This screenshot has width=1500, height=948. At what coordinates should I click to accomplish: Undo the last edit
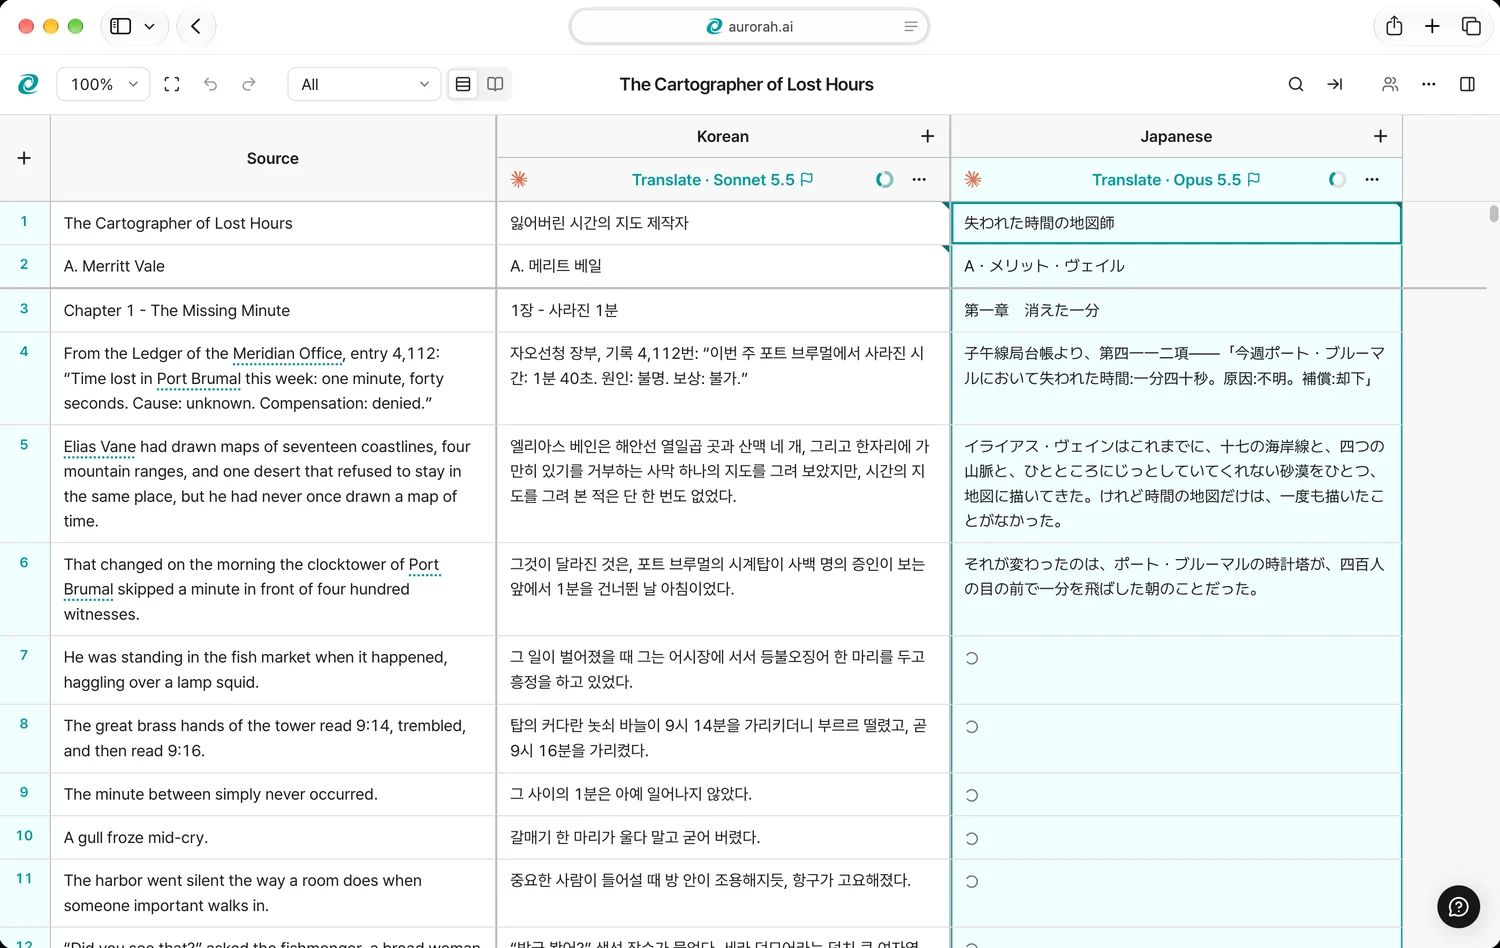click(x=210, y=85)
